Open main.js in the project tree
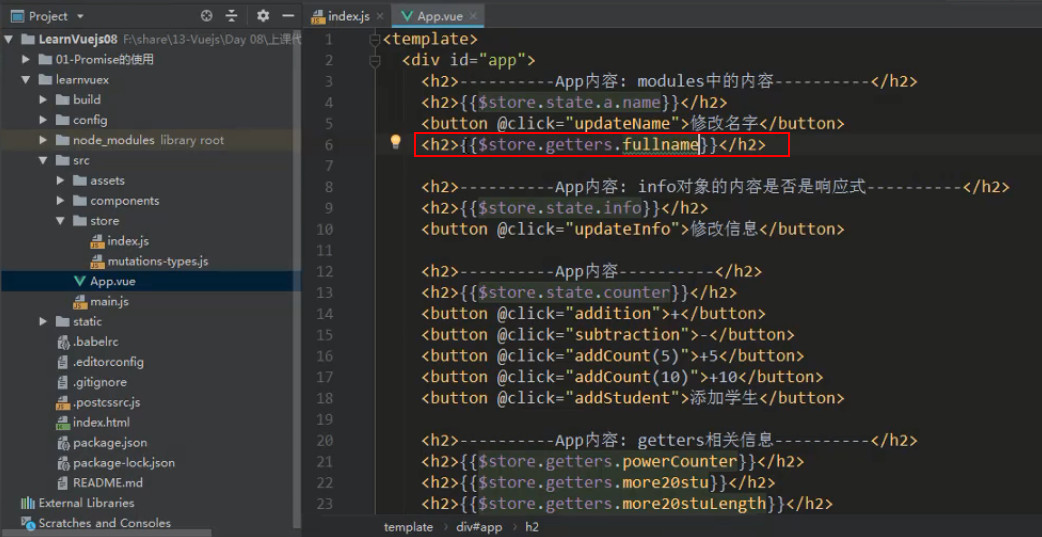This screenshot has height=537, width=1042. [x=109, y=302]
